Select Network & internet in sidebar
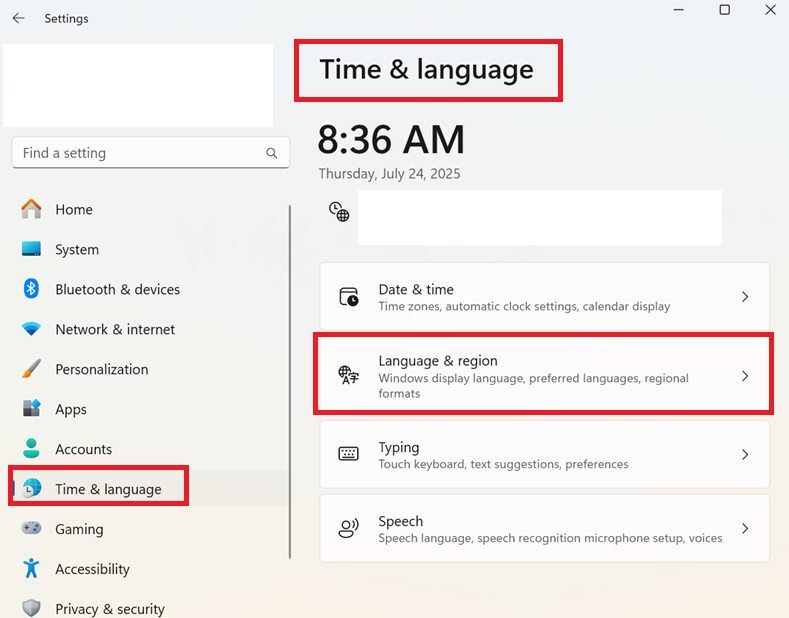789x618 pixels. pos(148,329)
